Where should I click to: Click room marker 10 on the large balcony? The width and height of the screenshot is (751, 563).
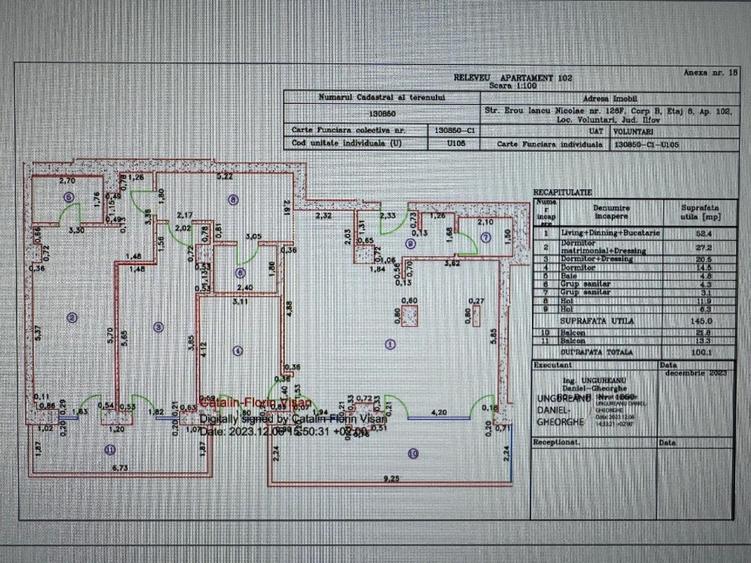(x=413, y=453)
